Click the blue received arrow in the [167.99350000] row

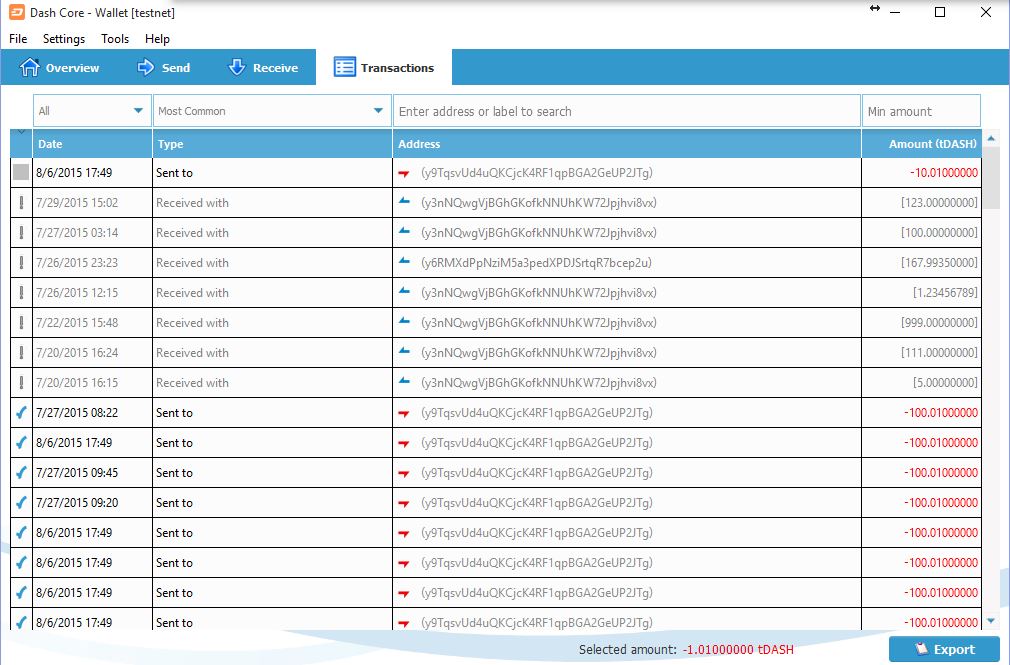(x=404, y=261)
